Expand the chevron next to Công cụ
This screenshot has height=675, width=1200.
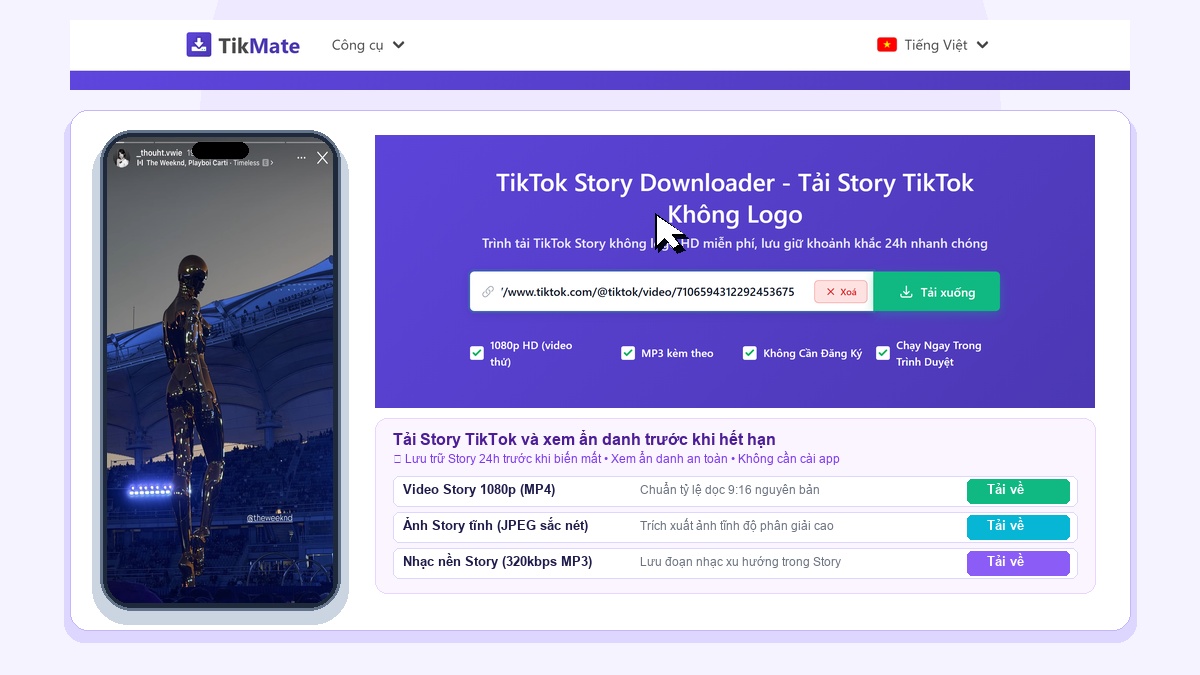point(399,45)
